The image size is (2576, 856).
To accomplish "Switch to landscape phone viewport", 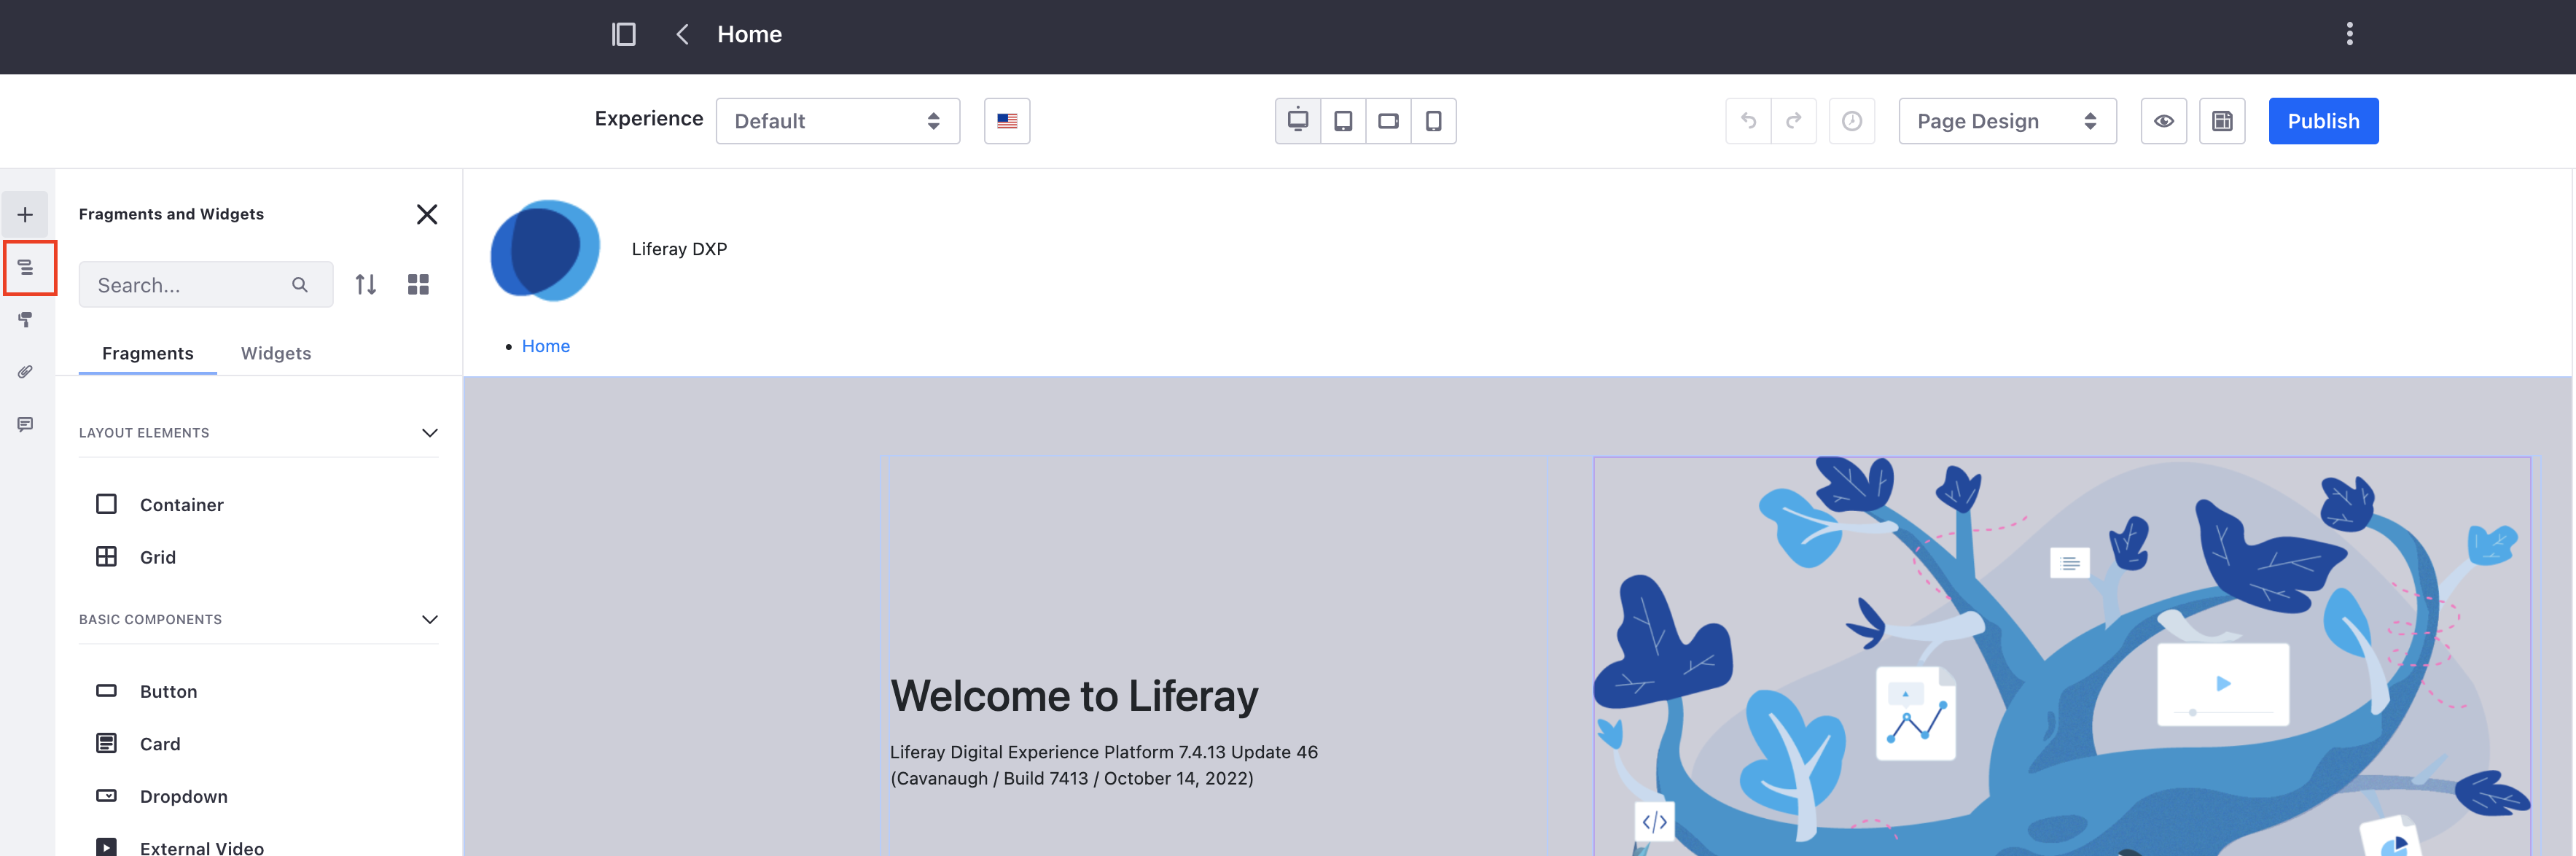I will pos(1388,121).
